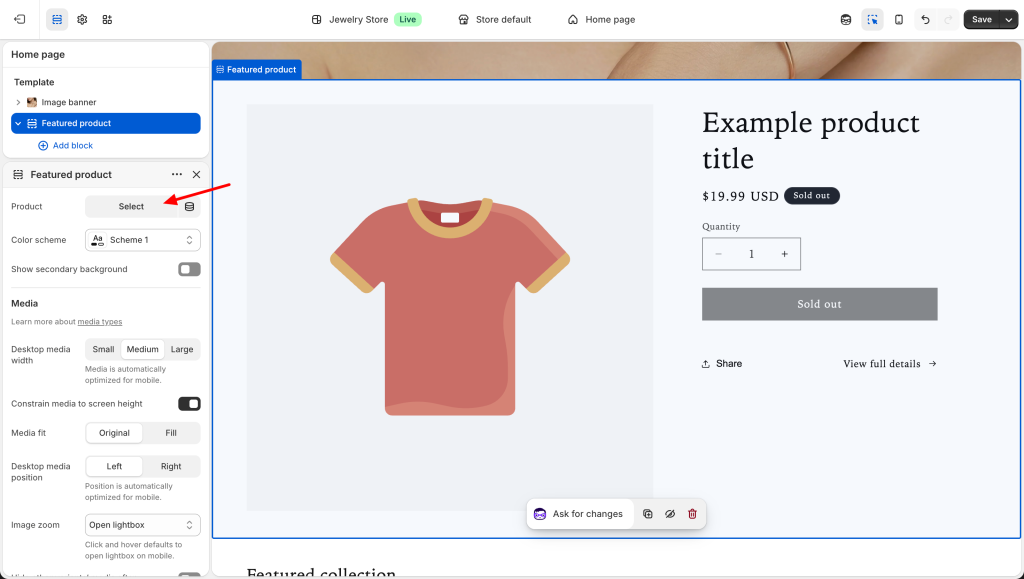Set Desktop media position to Right
Image resolution: width=1024 pixels, height=579 pixels.
171,466
